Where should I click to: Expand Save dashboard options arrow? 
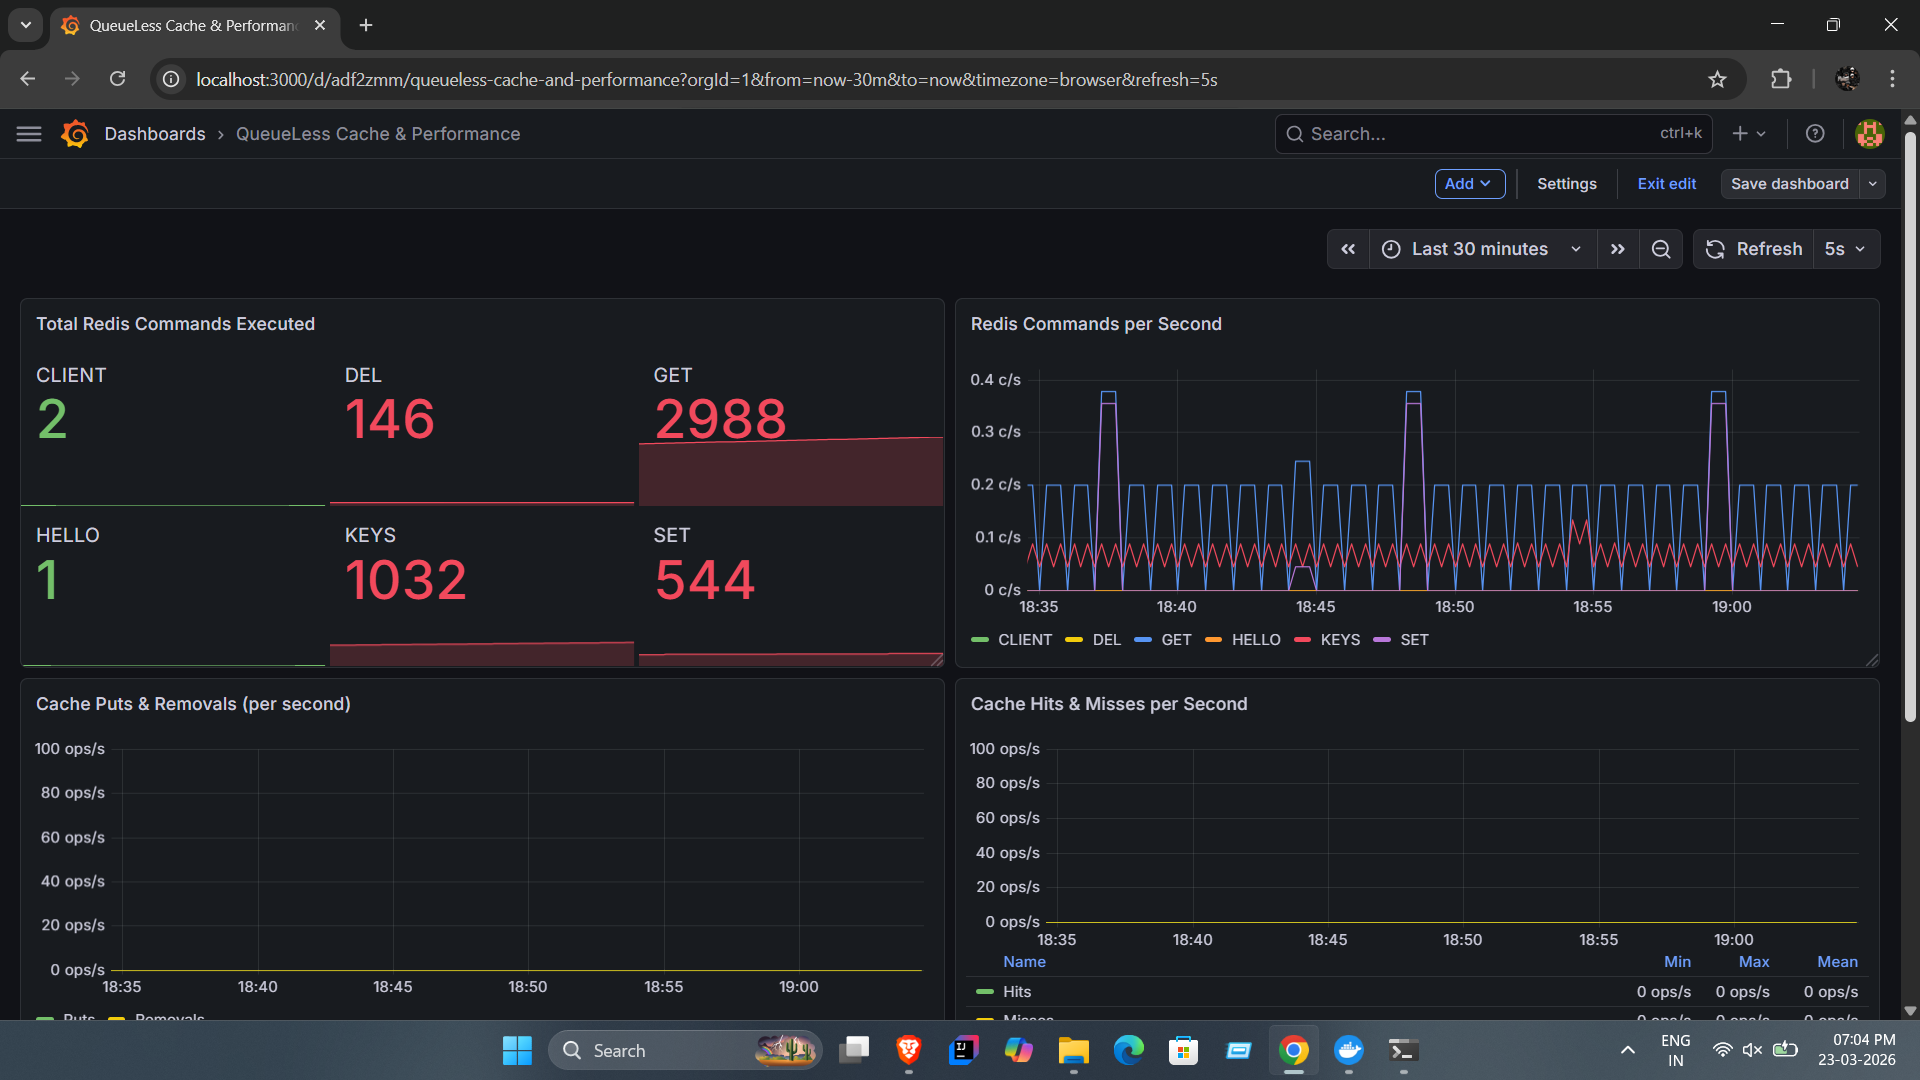[1873, 184]
